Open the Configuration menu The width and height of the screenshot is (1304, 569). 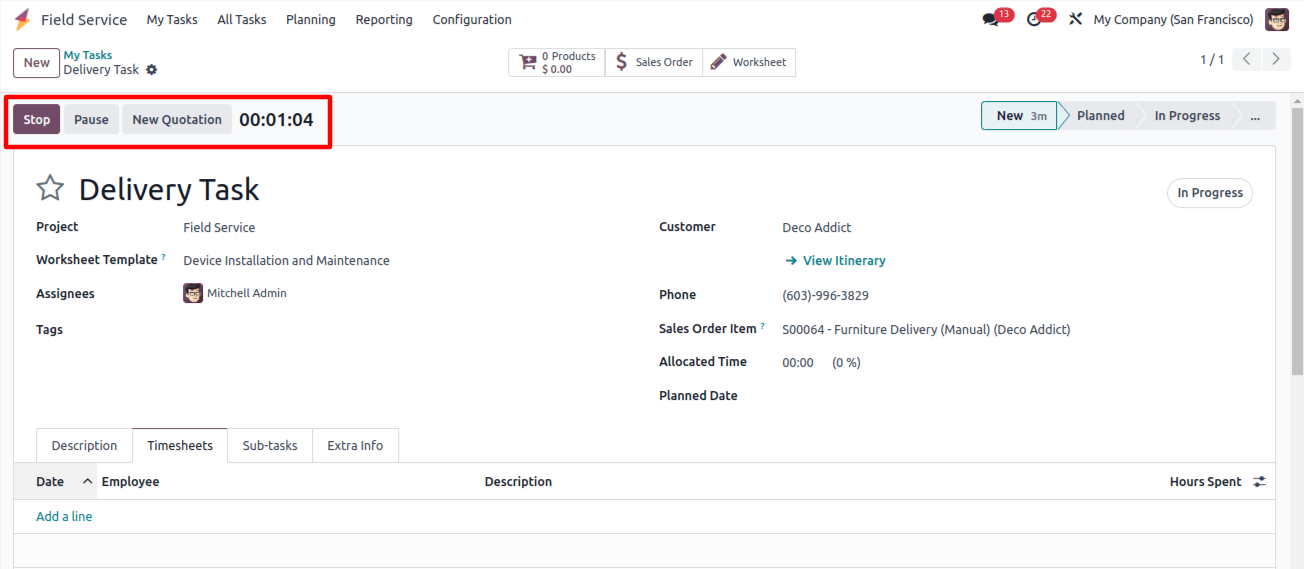pos(472,20)
